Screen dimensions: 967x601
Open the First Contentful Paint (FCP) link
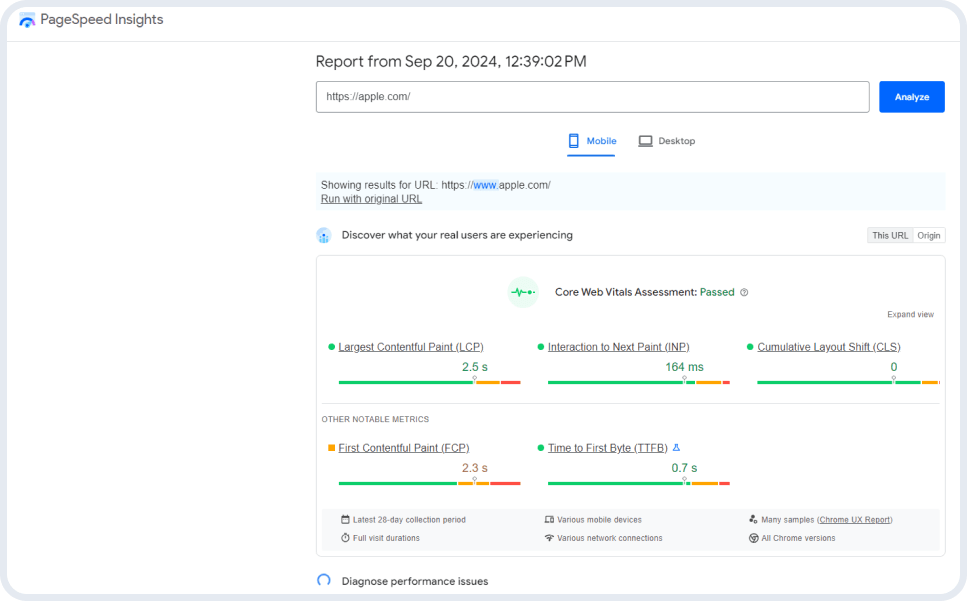(x=404, y=448)
